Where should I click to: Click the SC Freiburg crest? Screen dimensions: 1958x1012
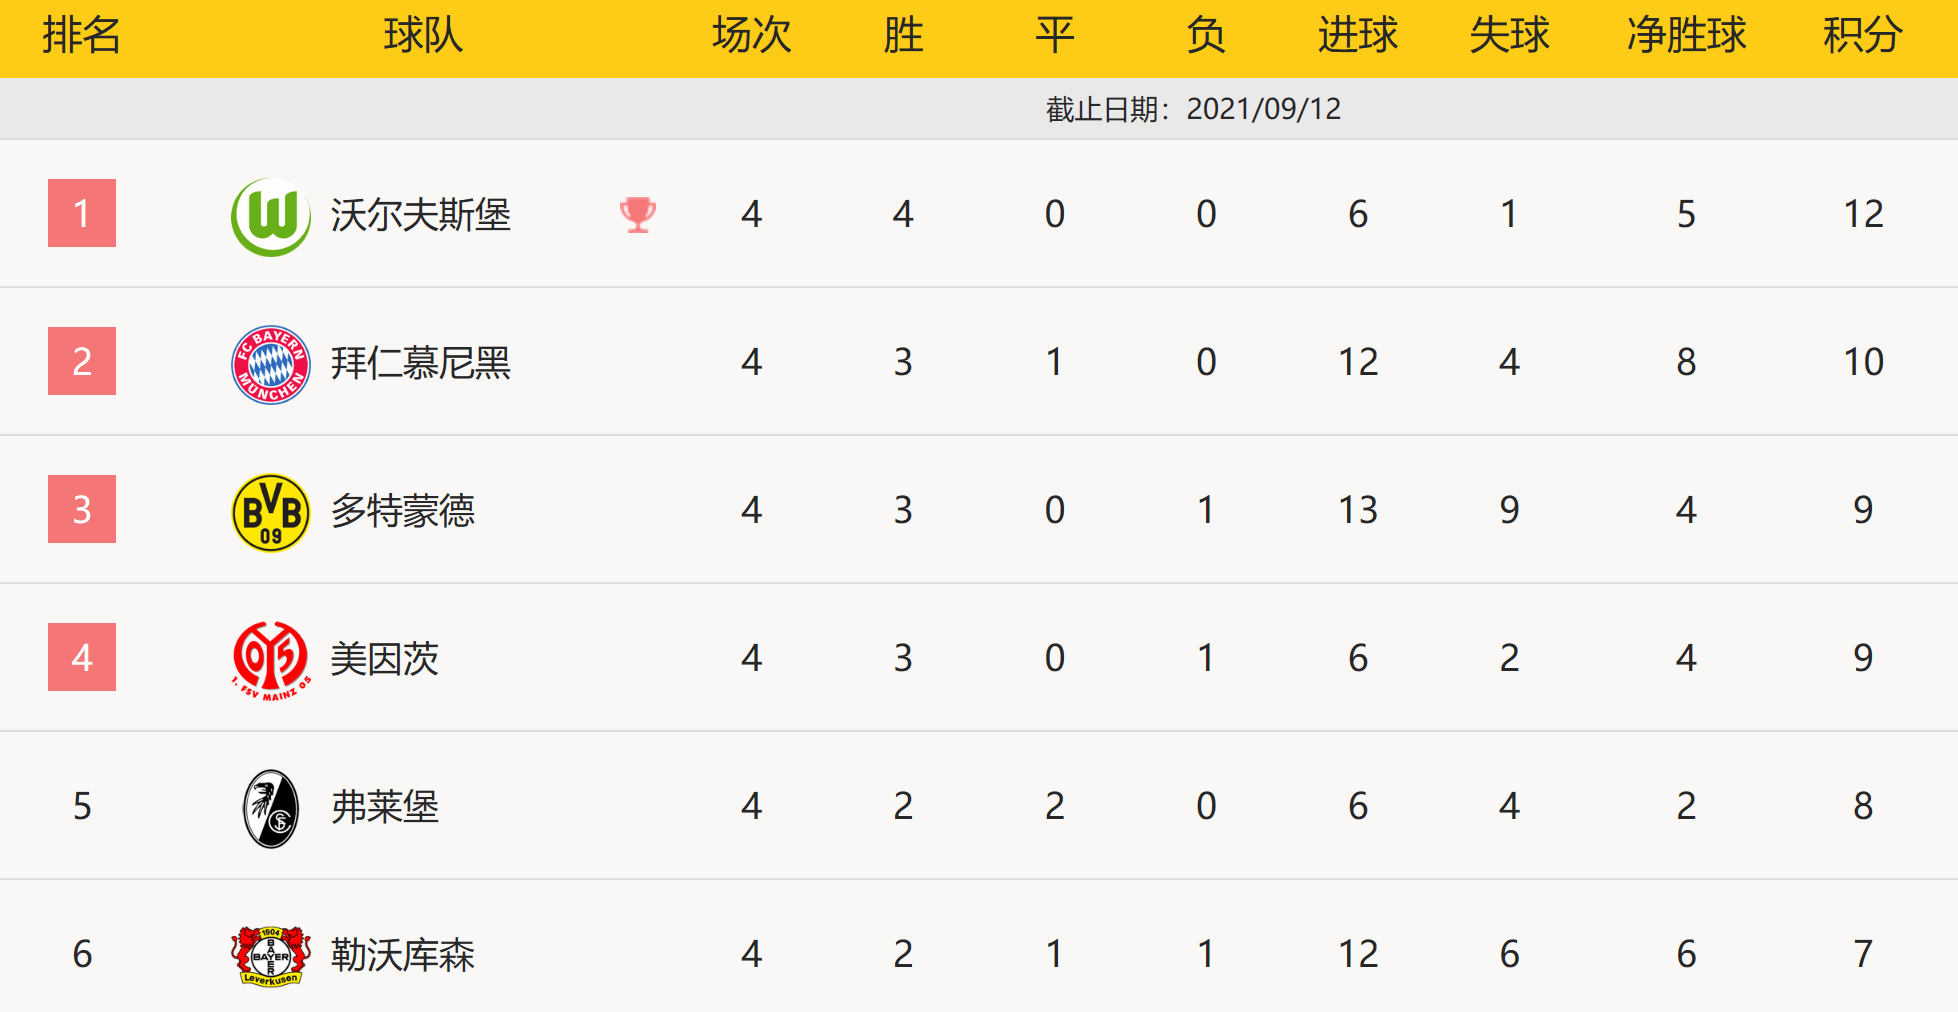coord(270,808)
